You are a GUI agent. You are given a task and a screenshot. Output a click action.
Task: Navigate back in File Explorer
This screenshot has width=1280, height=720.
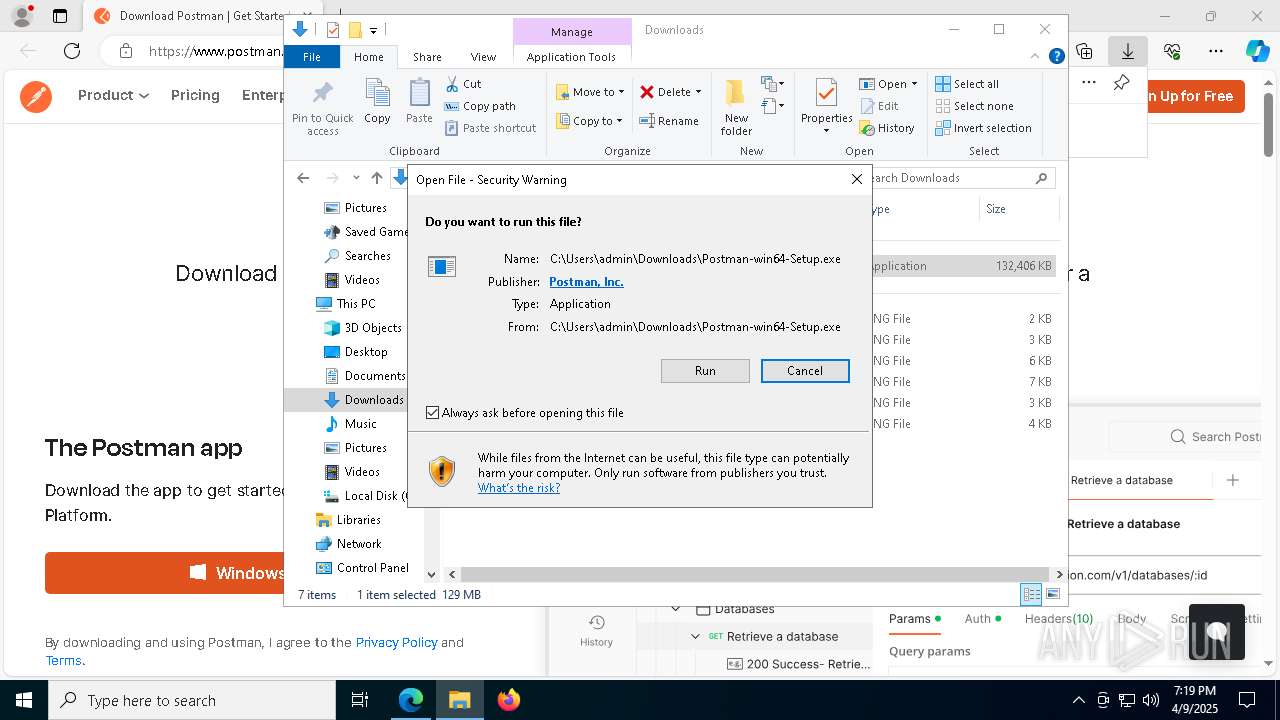303,178
